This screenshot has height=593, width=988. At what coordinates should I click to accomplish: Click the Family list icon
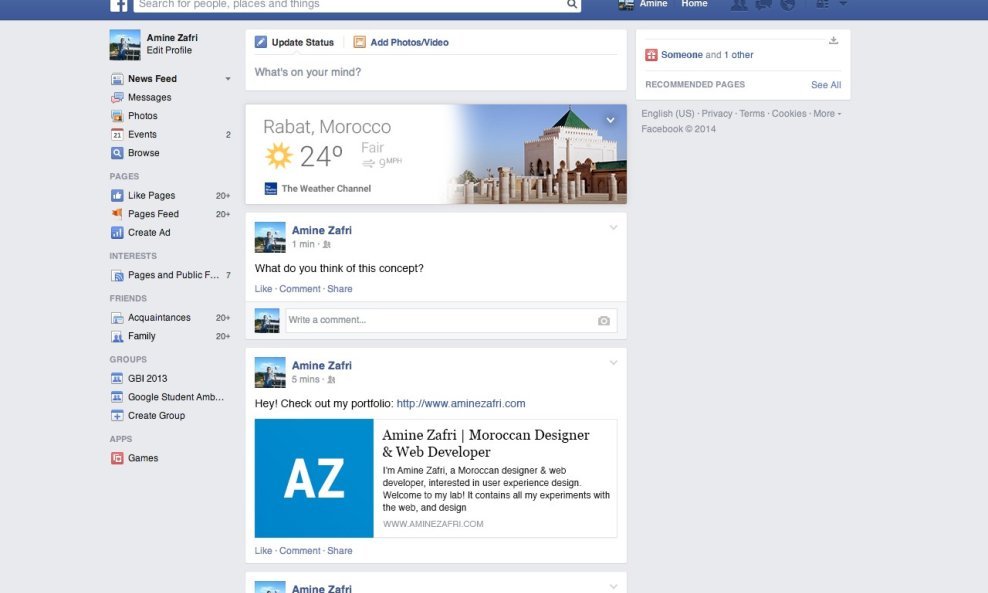(x=117, y=337)
